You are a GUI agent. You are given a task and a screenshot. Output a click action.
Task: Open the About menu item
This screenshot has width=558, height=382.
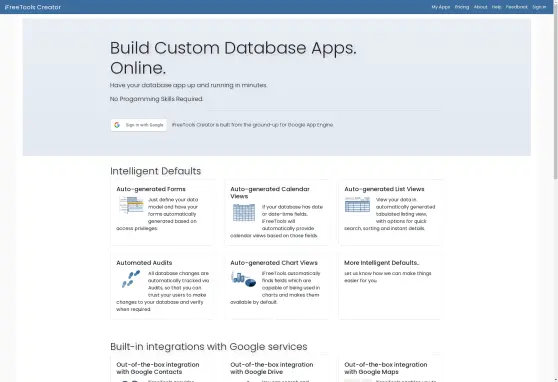pos(480,7)
